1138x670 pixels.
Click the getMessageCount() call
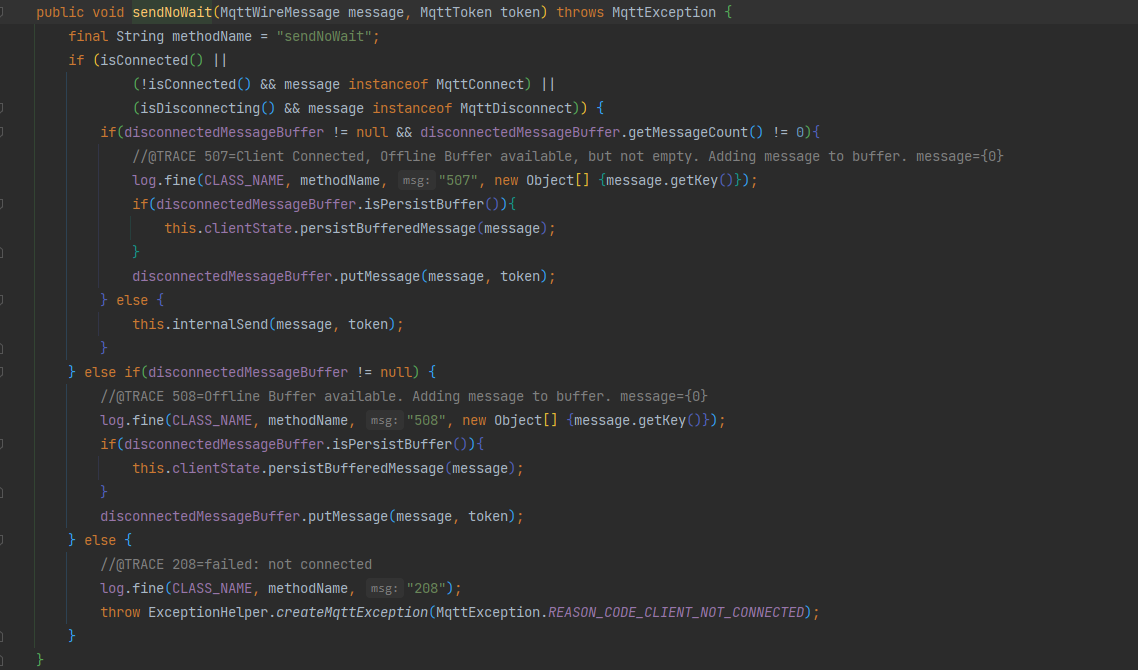pos(696,132)
